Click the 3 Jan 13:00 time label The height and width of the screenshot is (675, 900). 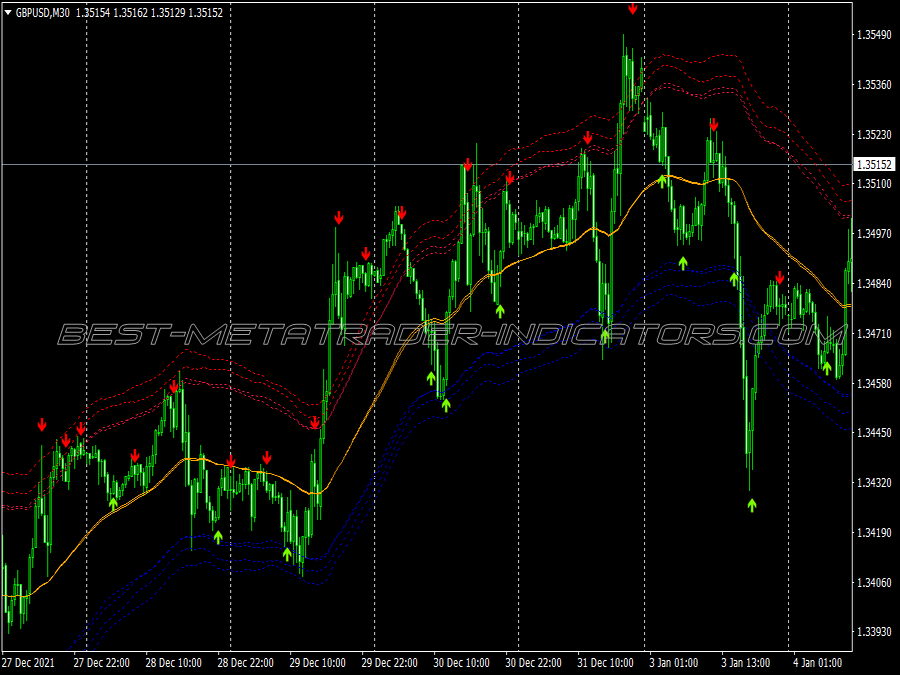click(x=746, y=662)
